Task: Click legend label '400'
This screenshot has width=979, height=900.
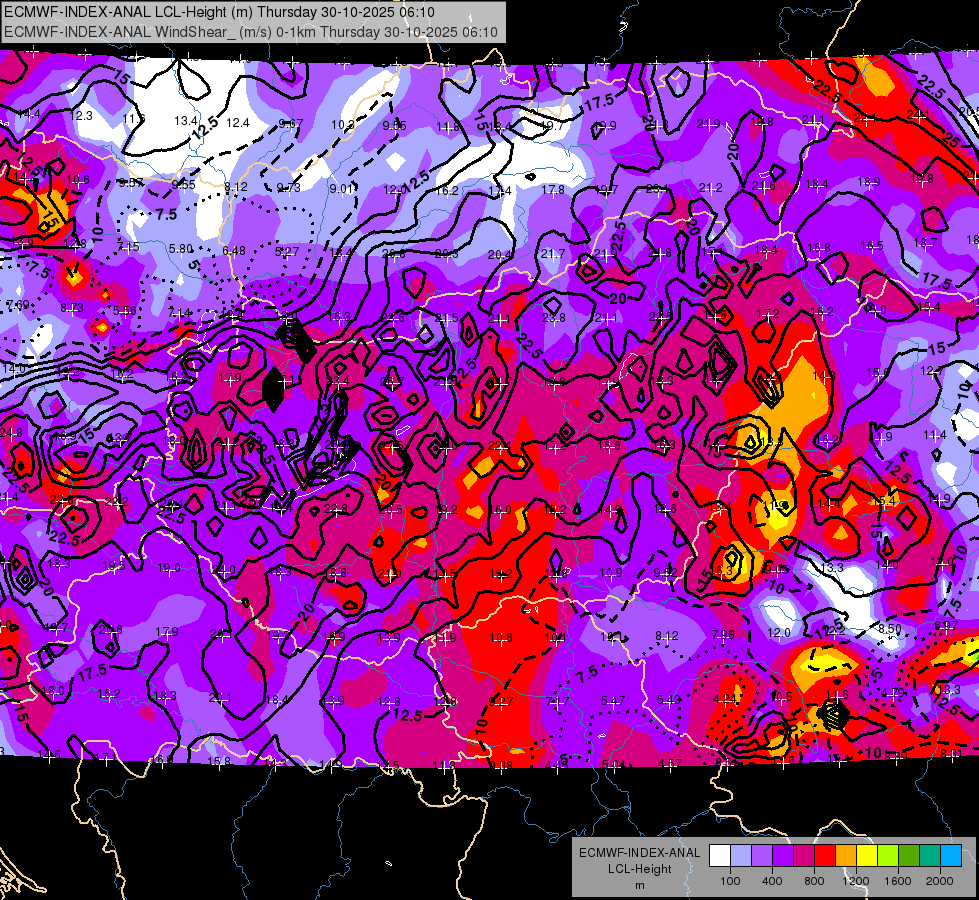Action: [x=772, y=881]
